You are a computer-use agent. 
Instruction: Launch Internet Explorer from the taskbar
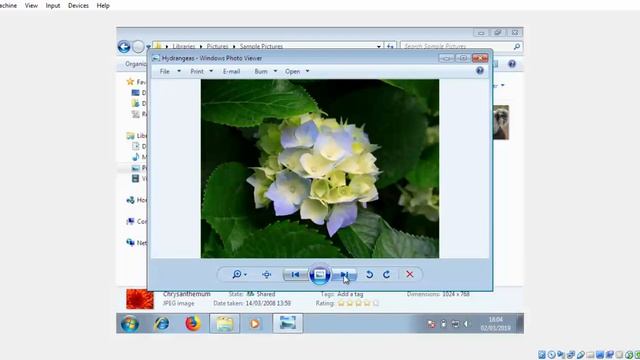(x=162, y=324)
